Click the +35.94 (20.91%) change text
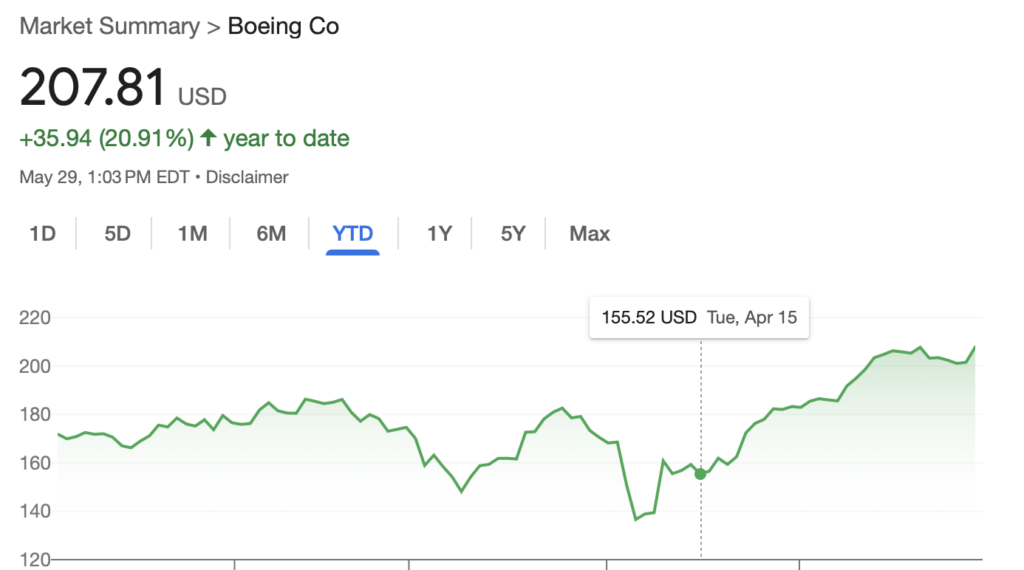 (x=106, y=138)
